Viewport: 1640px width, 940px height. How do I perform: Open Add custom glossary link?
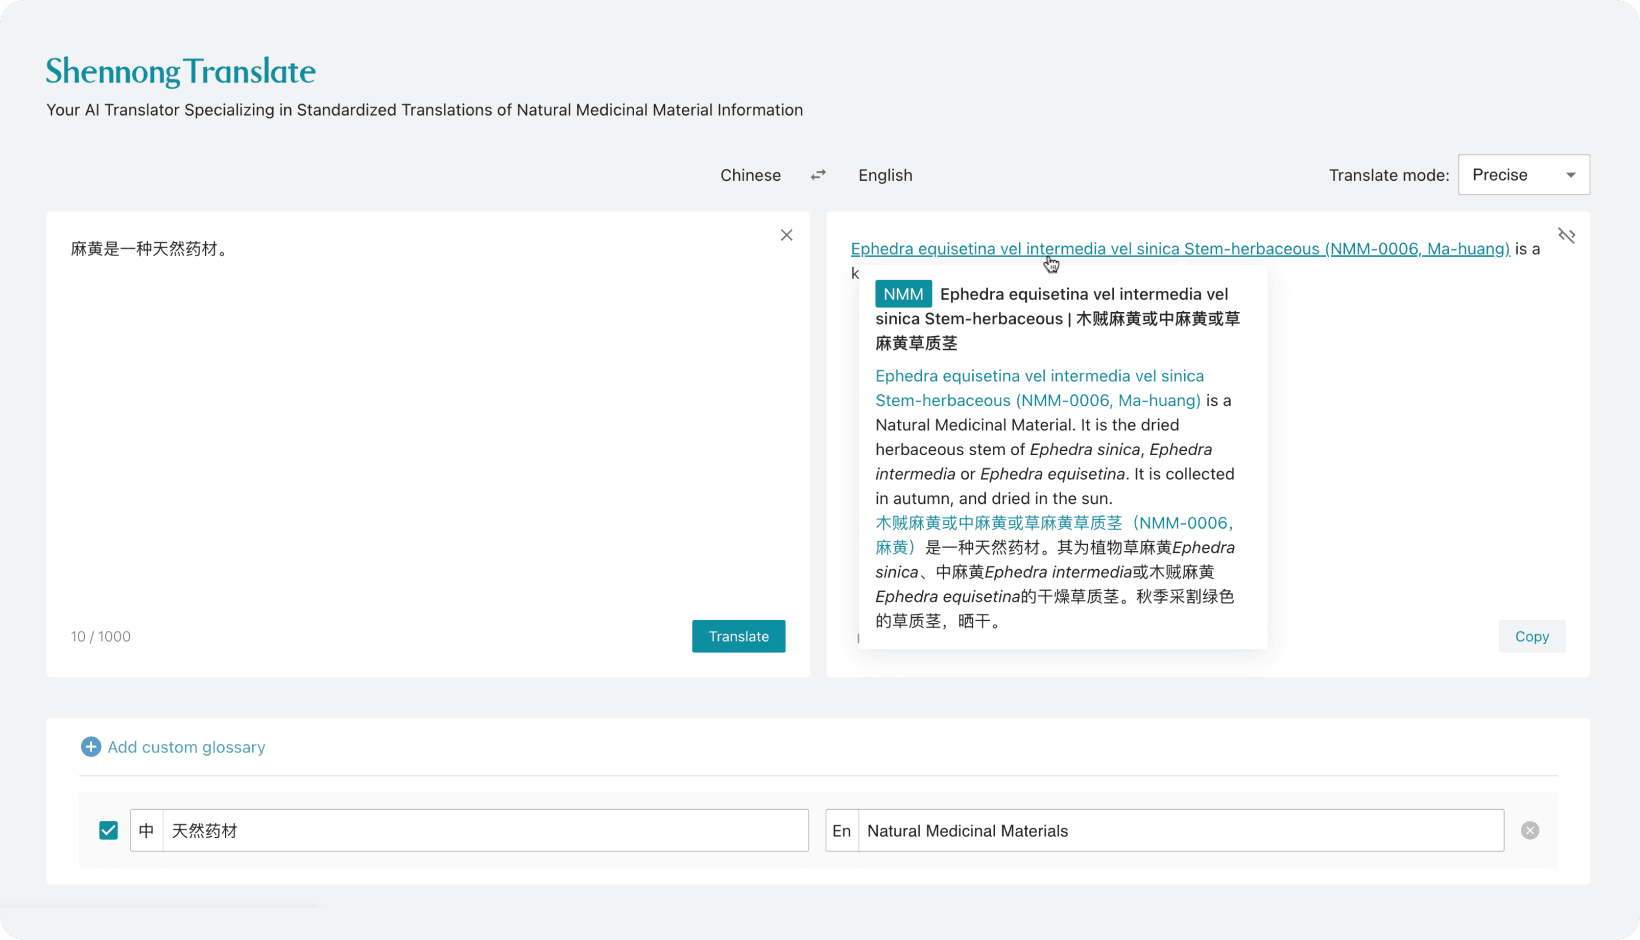[186, 747]
